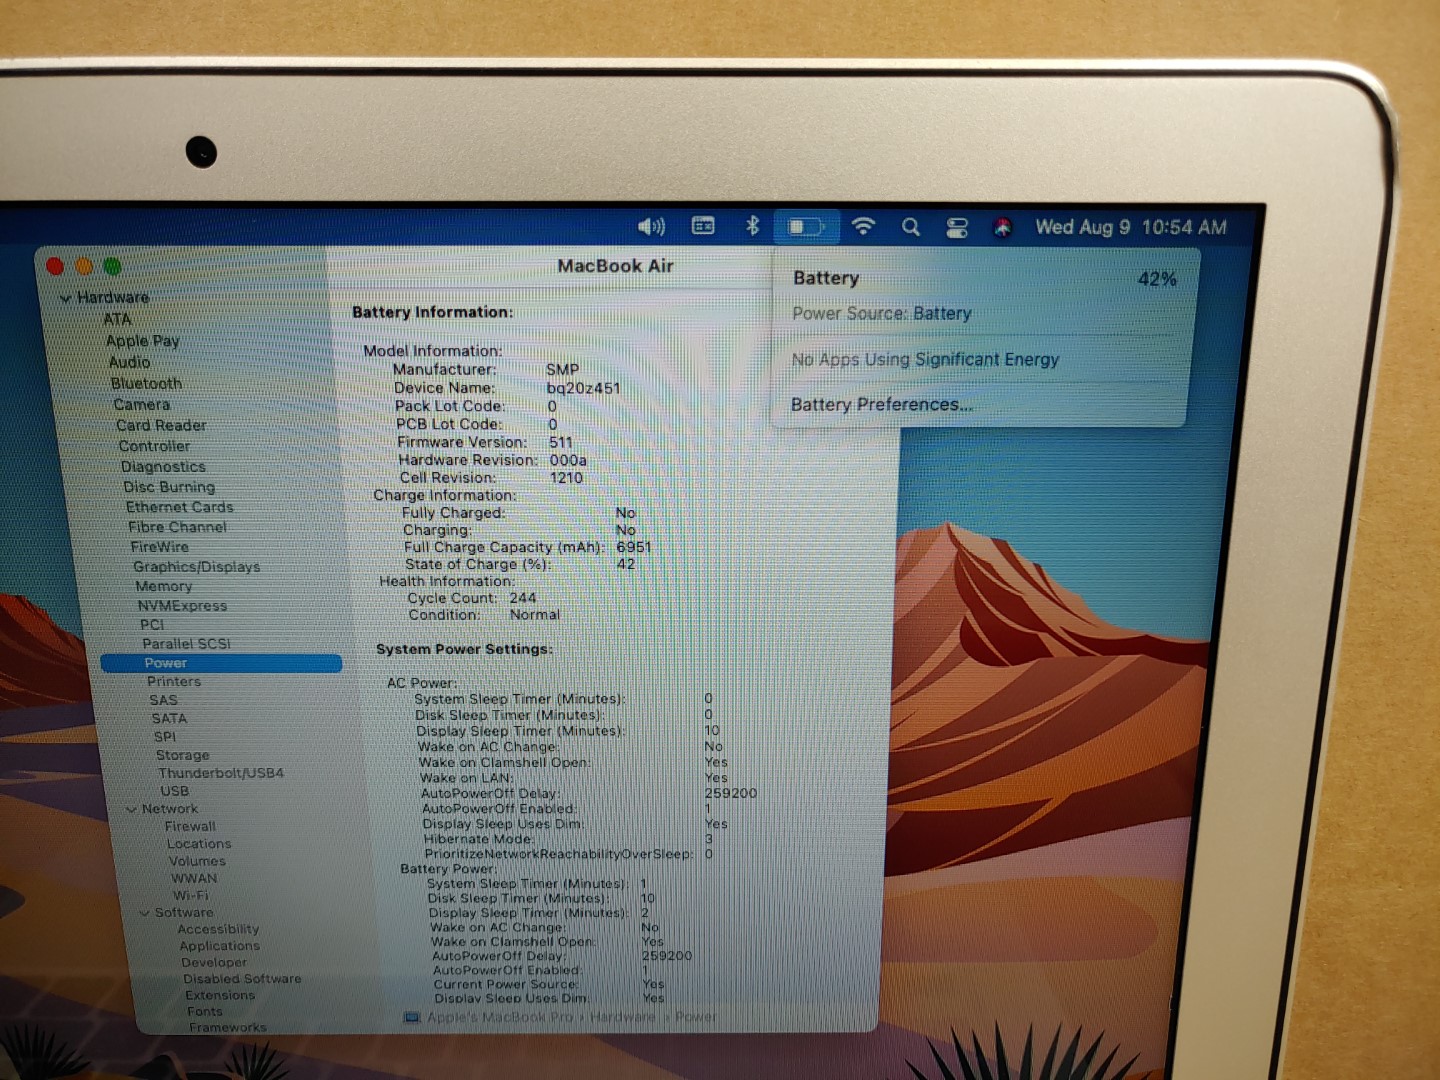Click the Condition value Normal

point(535,615)
